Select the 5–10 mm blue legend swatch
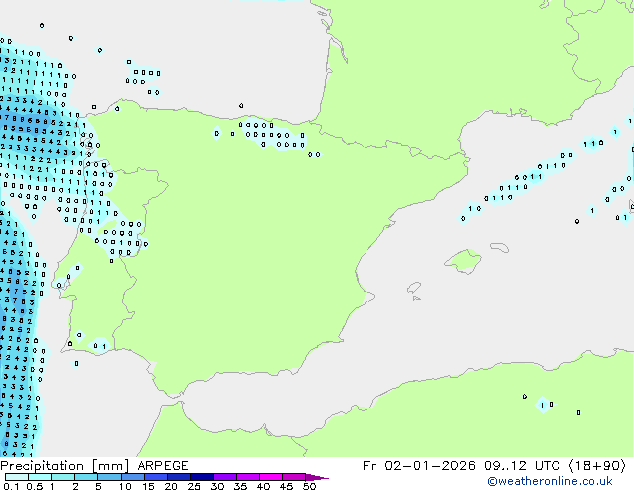This screenshot has width=634, height=490. [x=109, y=477]
